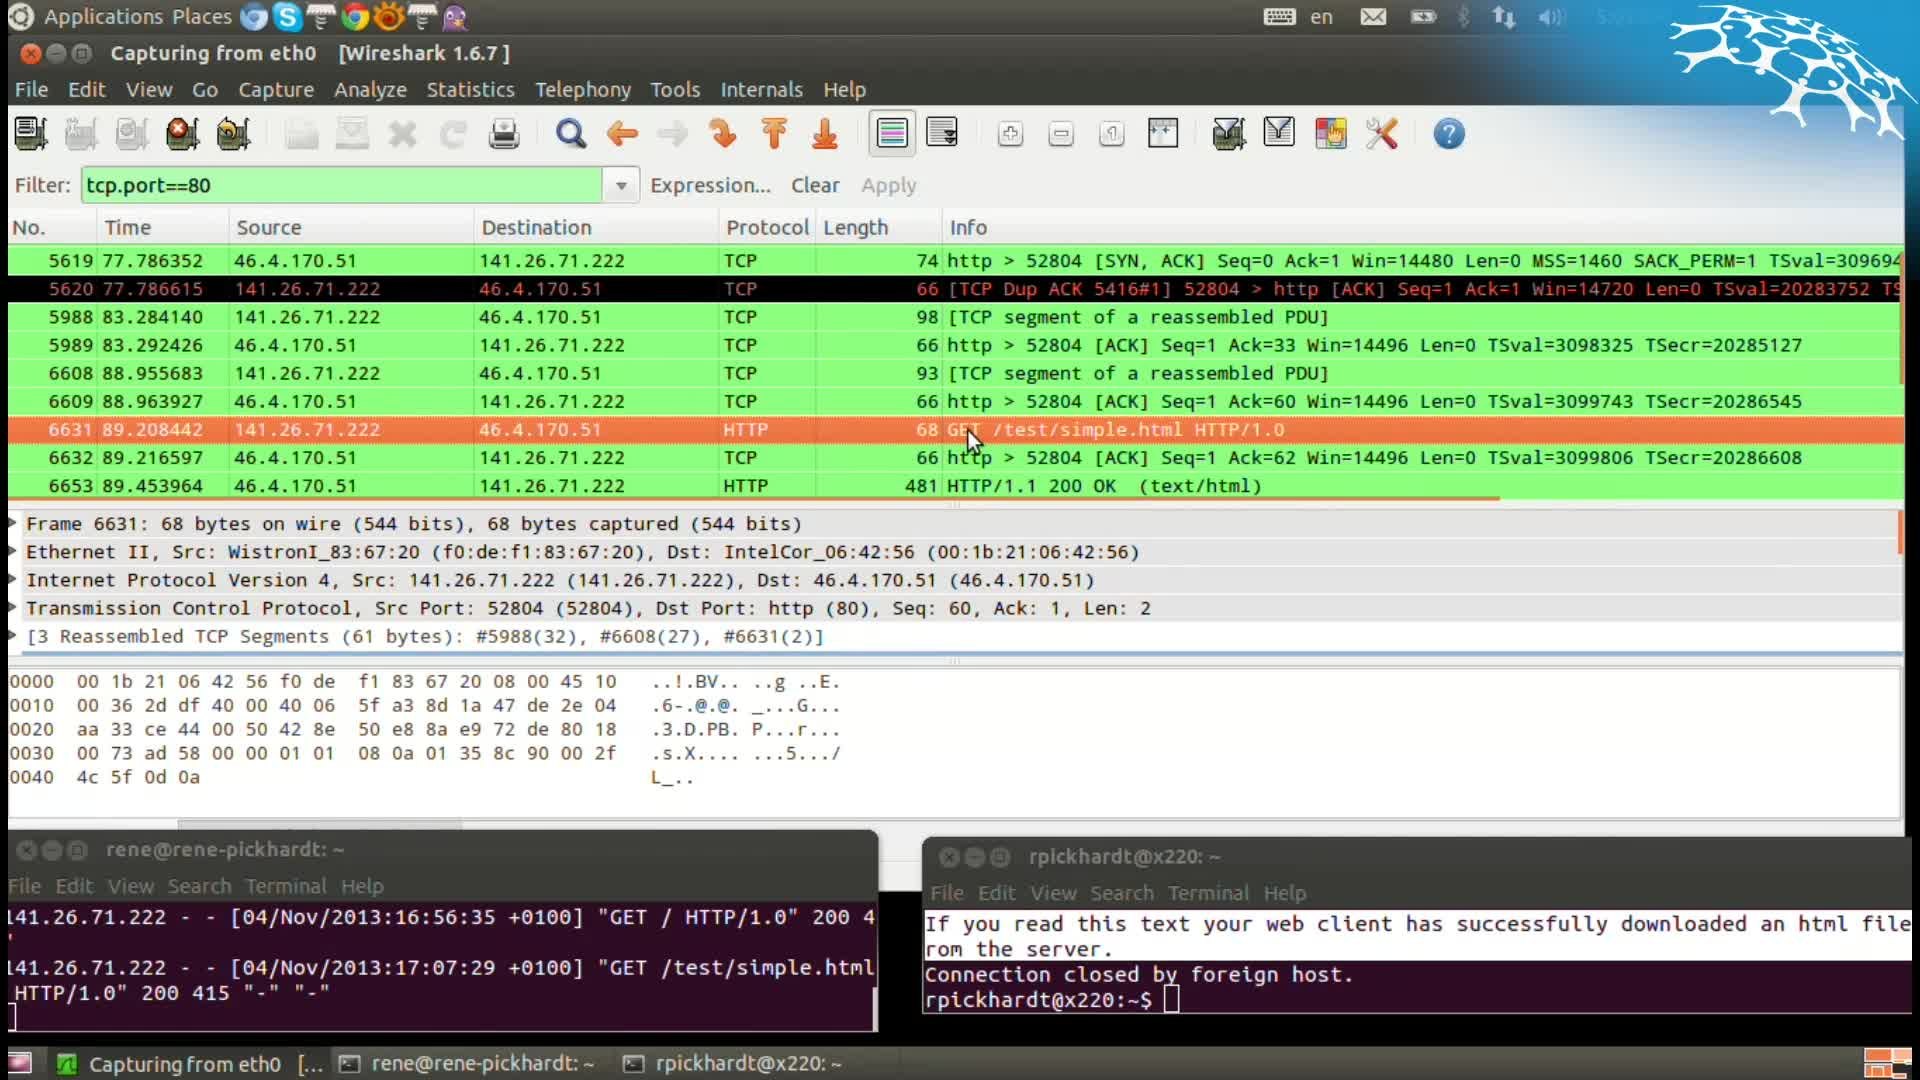The image size is (1920, 1080).
Task: Select packet 6653 HTTP/1.1 200 OK
Action: [955, 485]
